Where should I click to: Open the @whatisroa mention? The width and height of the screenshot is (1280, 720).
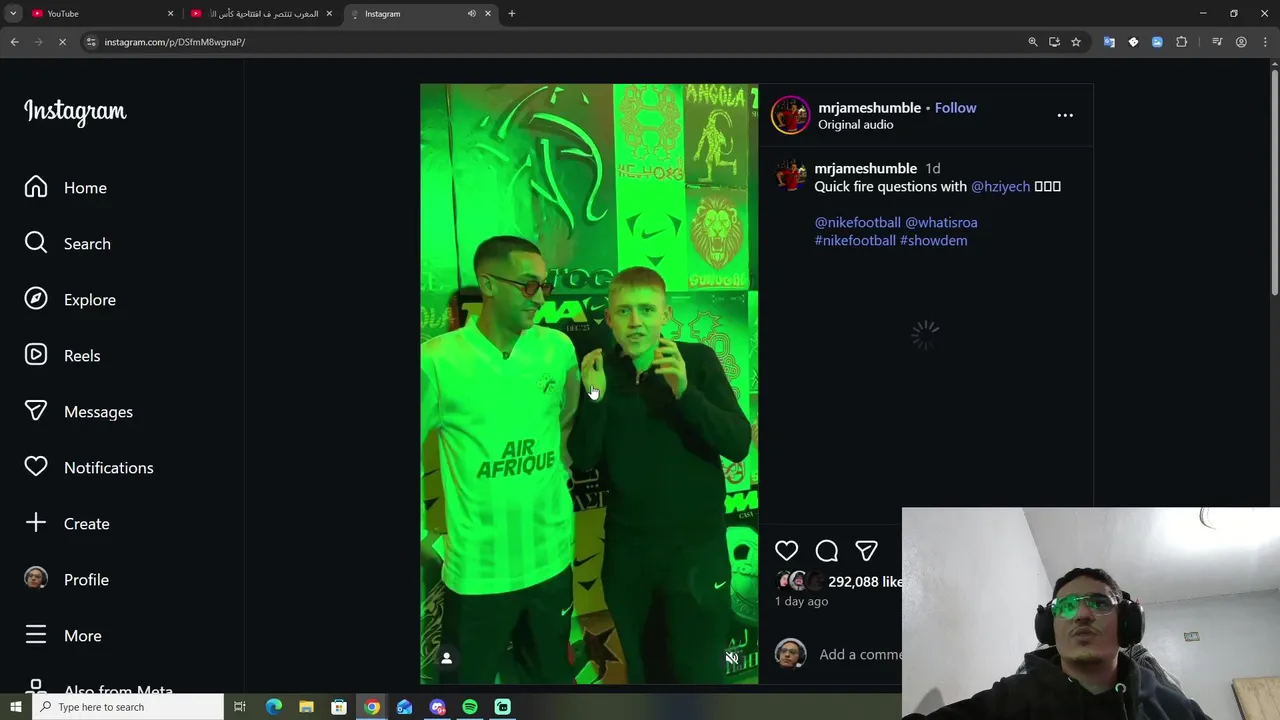tap(941, 223)
